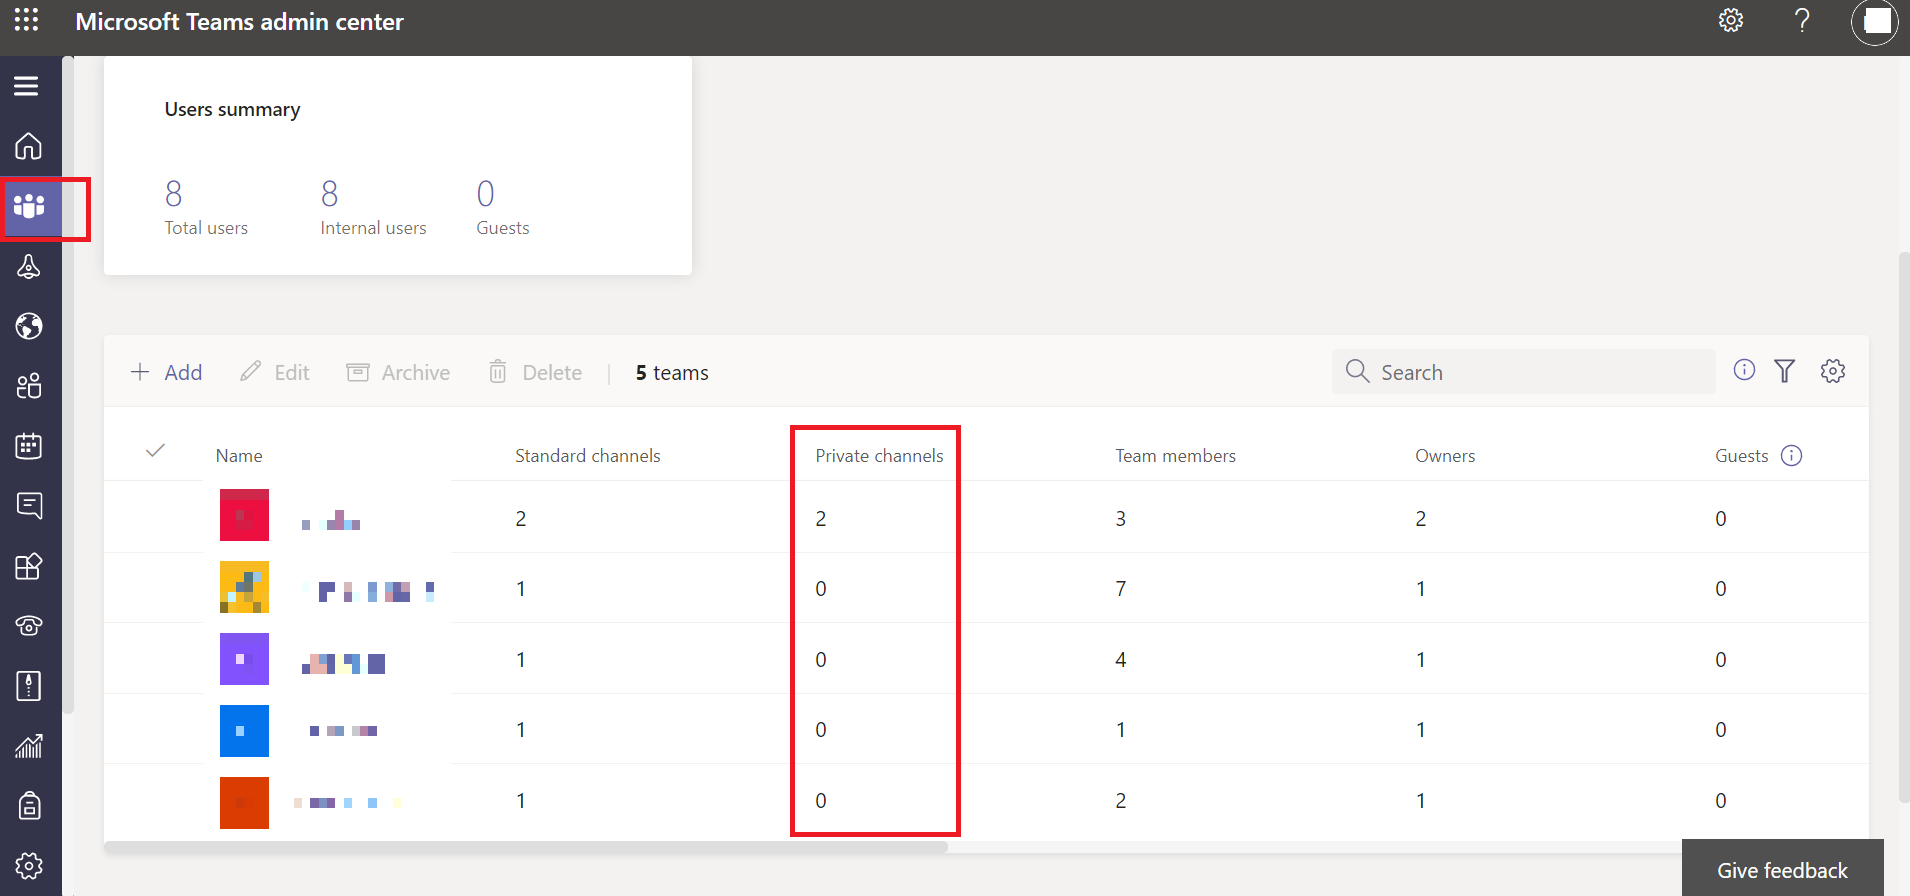Viewport: 1910px width, 896px height.
Task: Open the team name in the blue avatar row
Action: click(343, 731)
